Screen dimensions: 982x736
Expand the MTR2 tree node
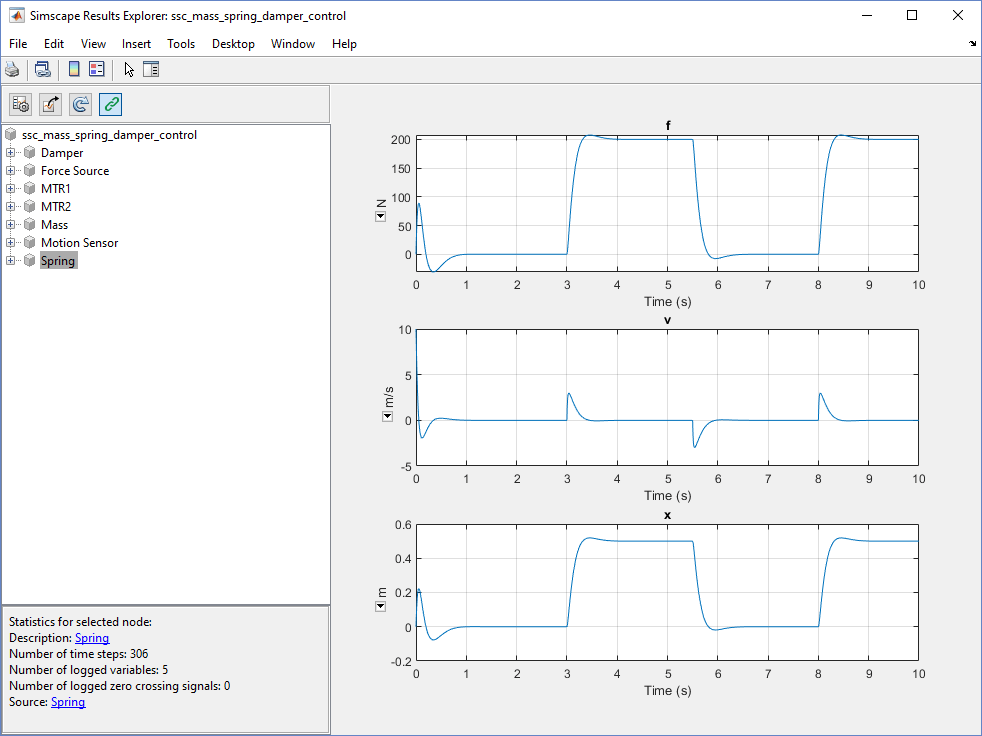(11, 207)
